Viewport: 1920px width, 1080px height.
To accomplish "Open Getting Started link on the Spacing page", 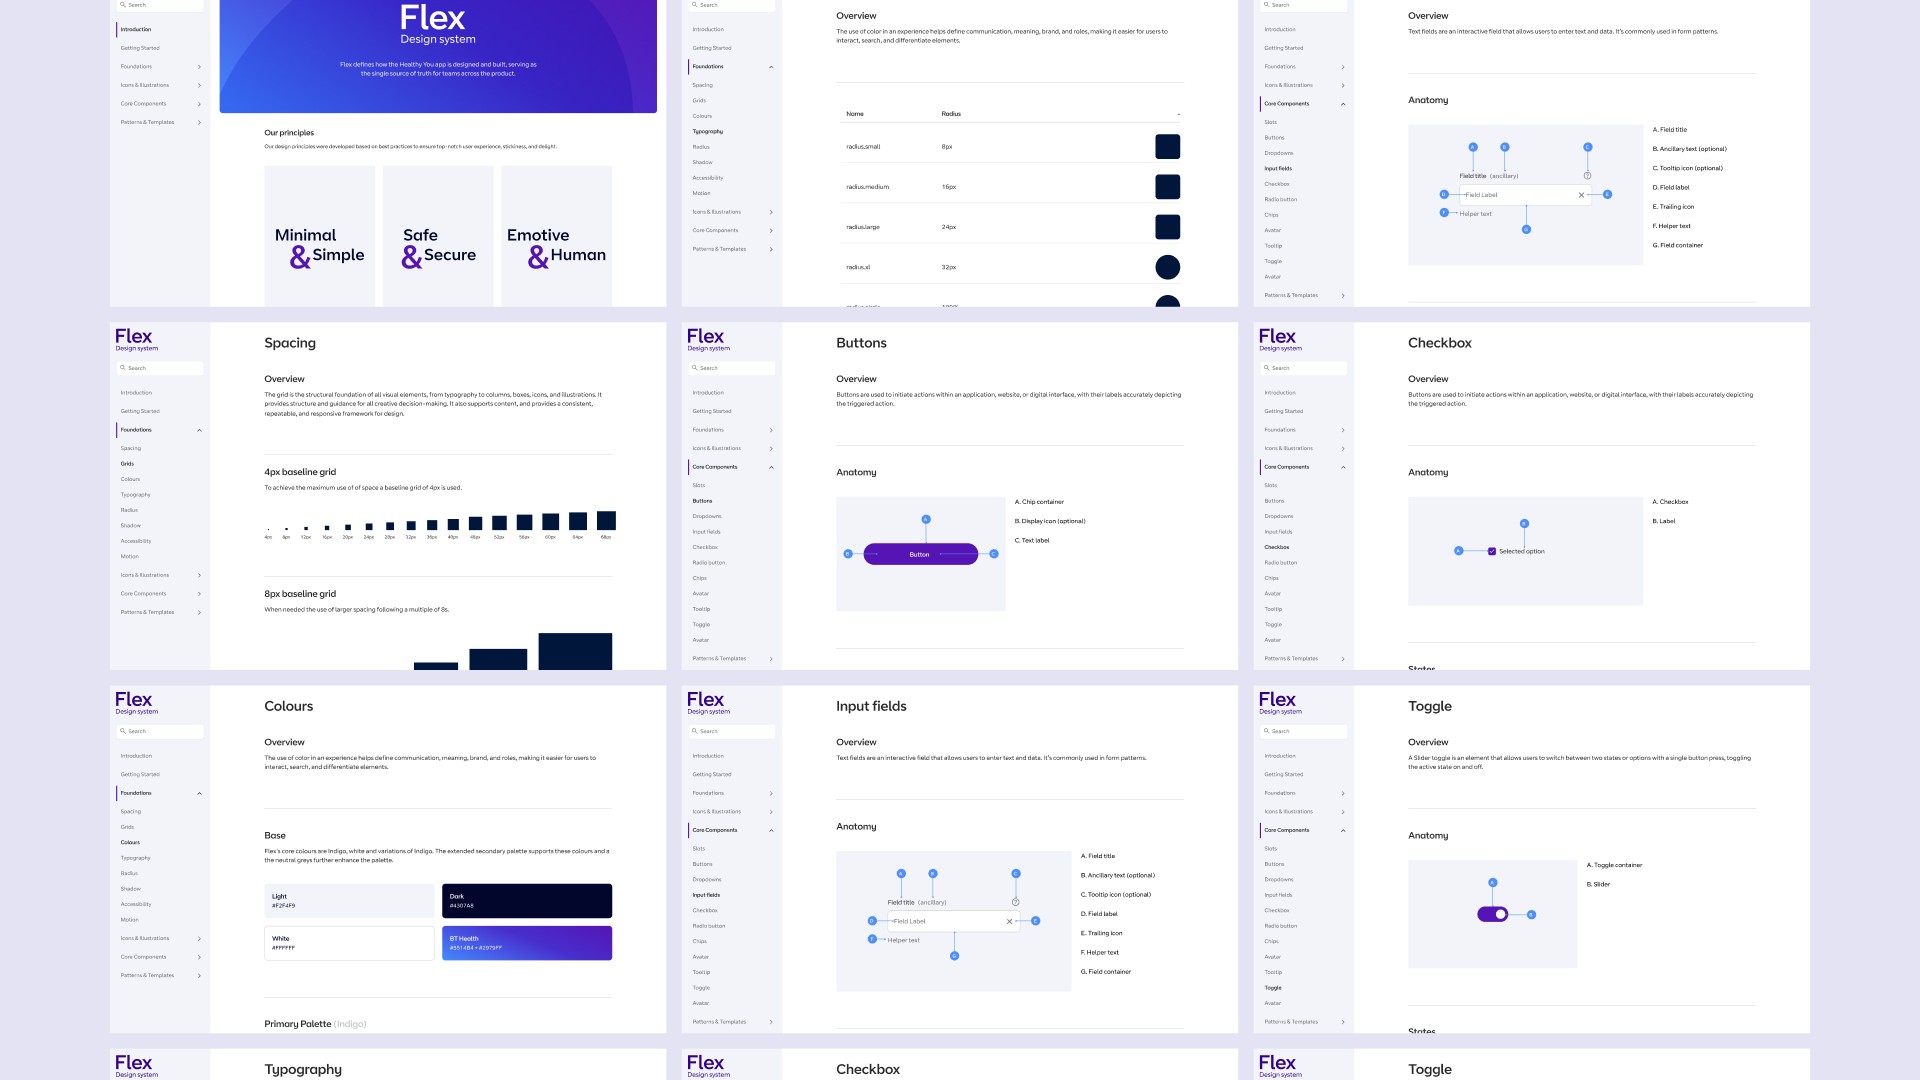I will (x=140, y=411).
